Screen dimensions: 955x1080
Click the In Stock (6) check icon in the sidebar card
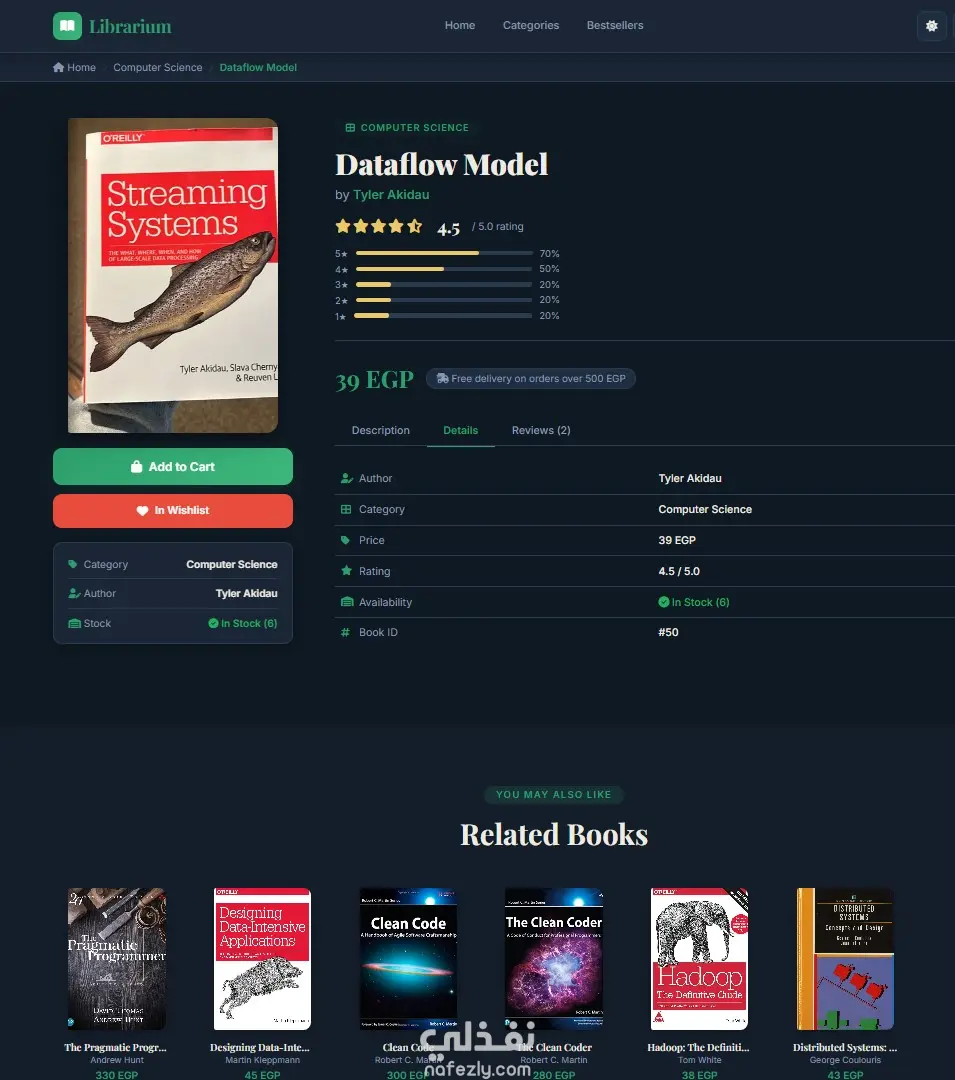[213, 623]
